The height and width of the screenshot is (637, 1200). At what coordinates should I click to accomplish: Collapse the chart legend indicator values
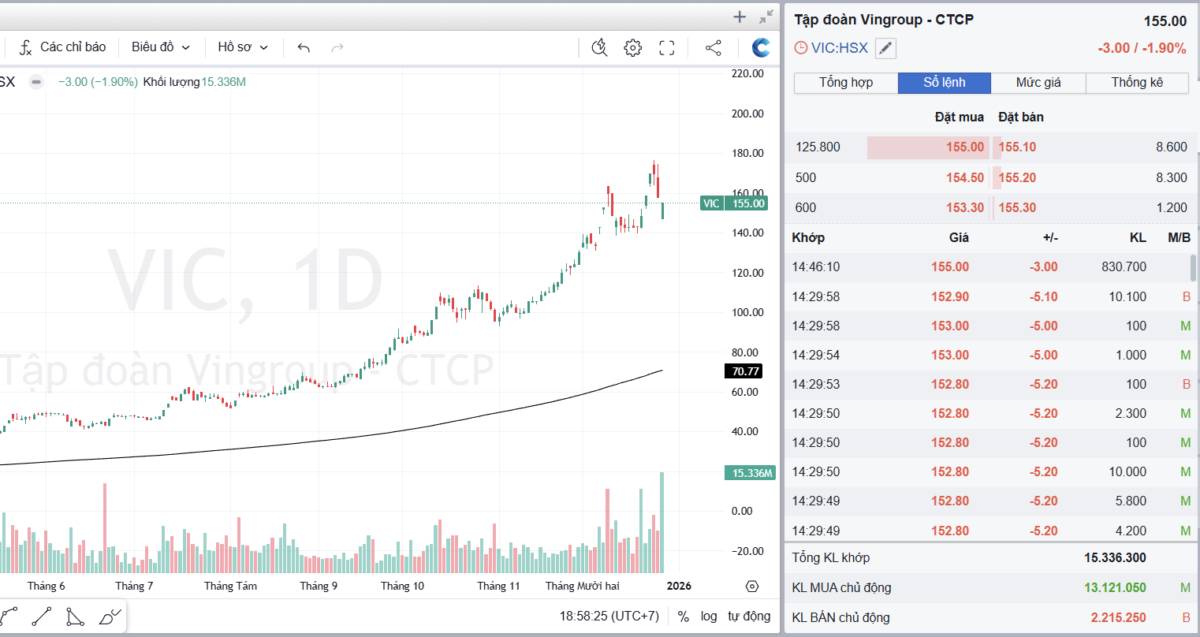(x=36, y=82)
